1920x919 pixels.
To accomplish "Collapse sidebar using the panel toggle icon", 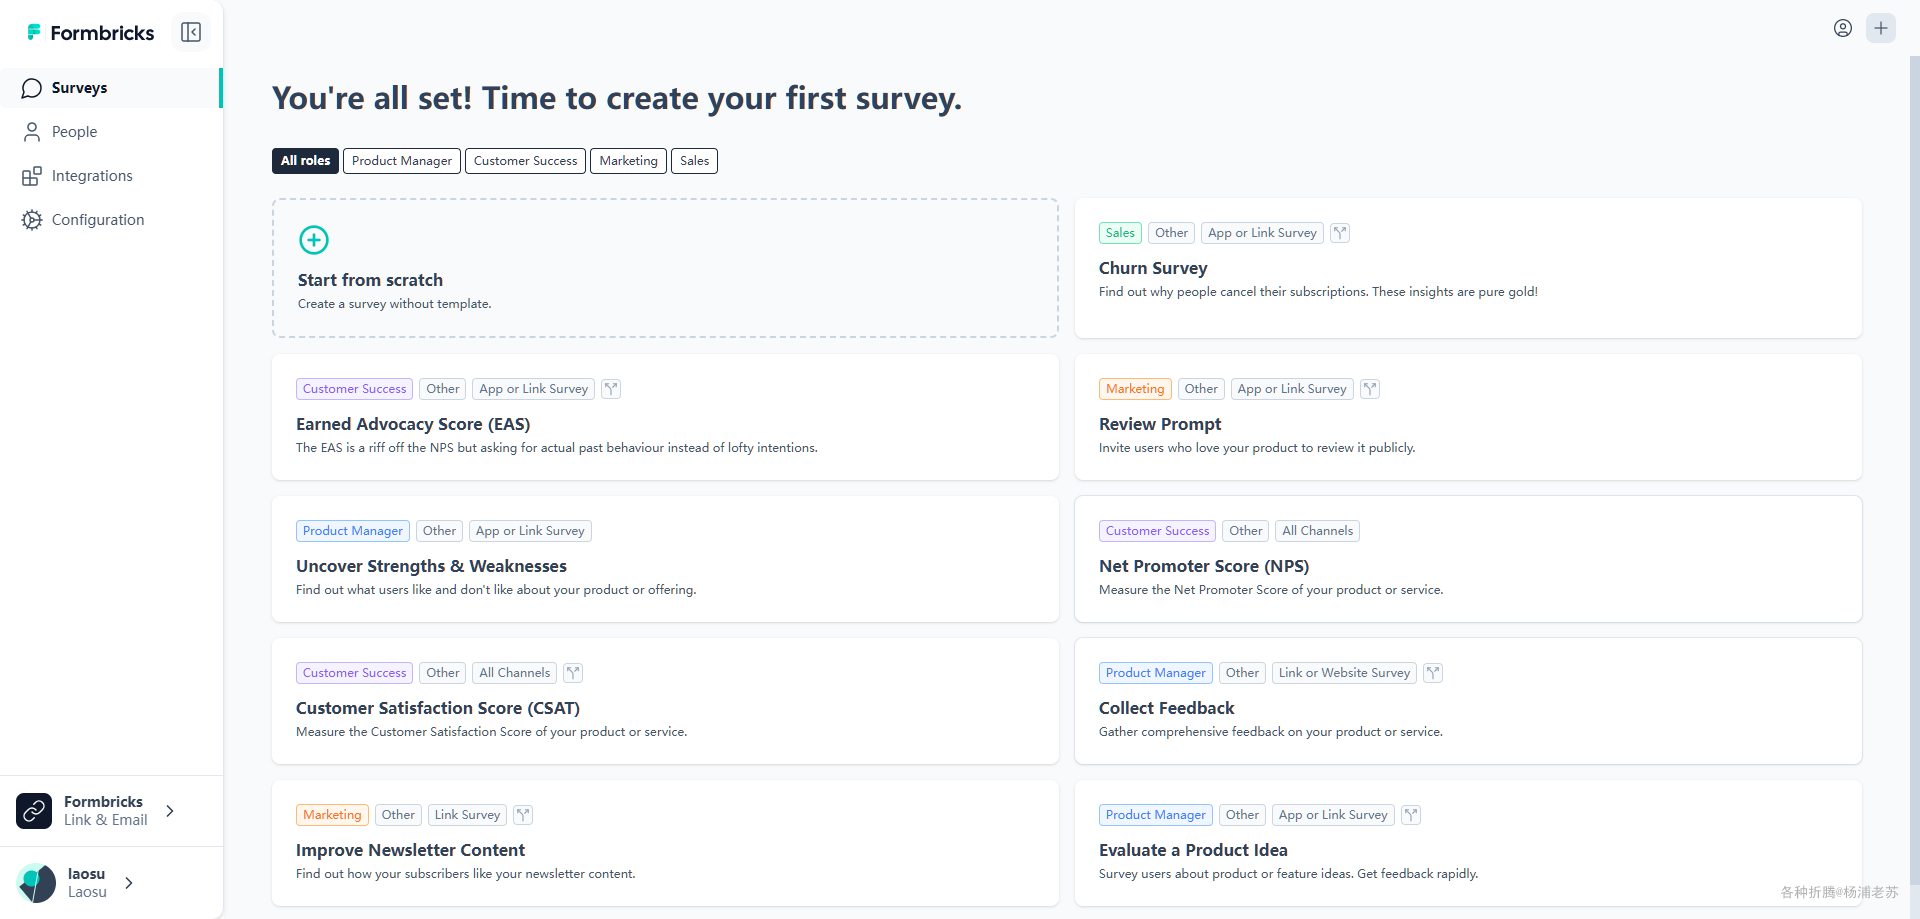I will coord(191,32).
